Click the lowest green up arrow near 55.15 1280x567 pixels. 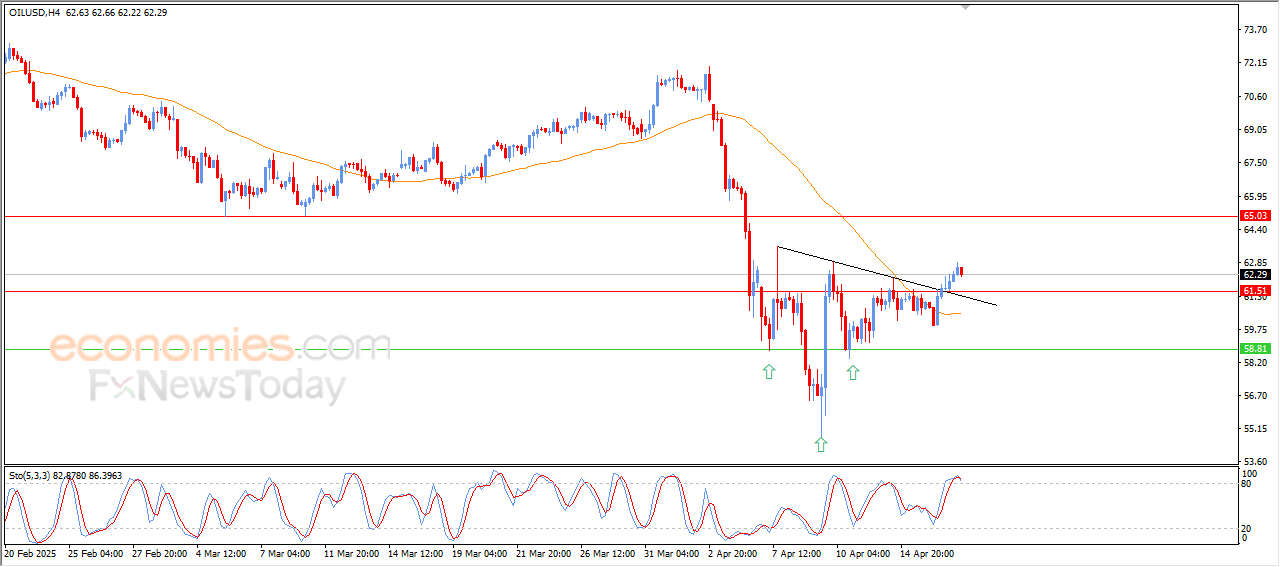point(821,444)
